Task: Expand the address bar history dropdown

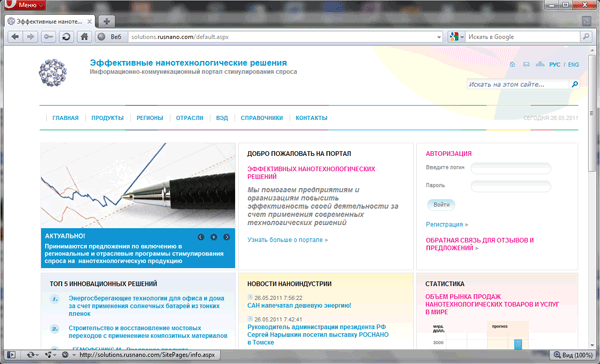Action: point(439,37)
